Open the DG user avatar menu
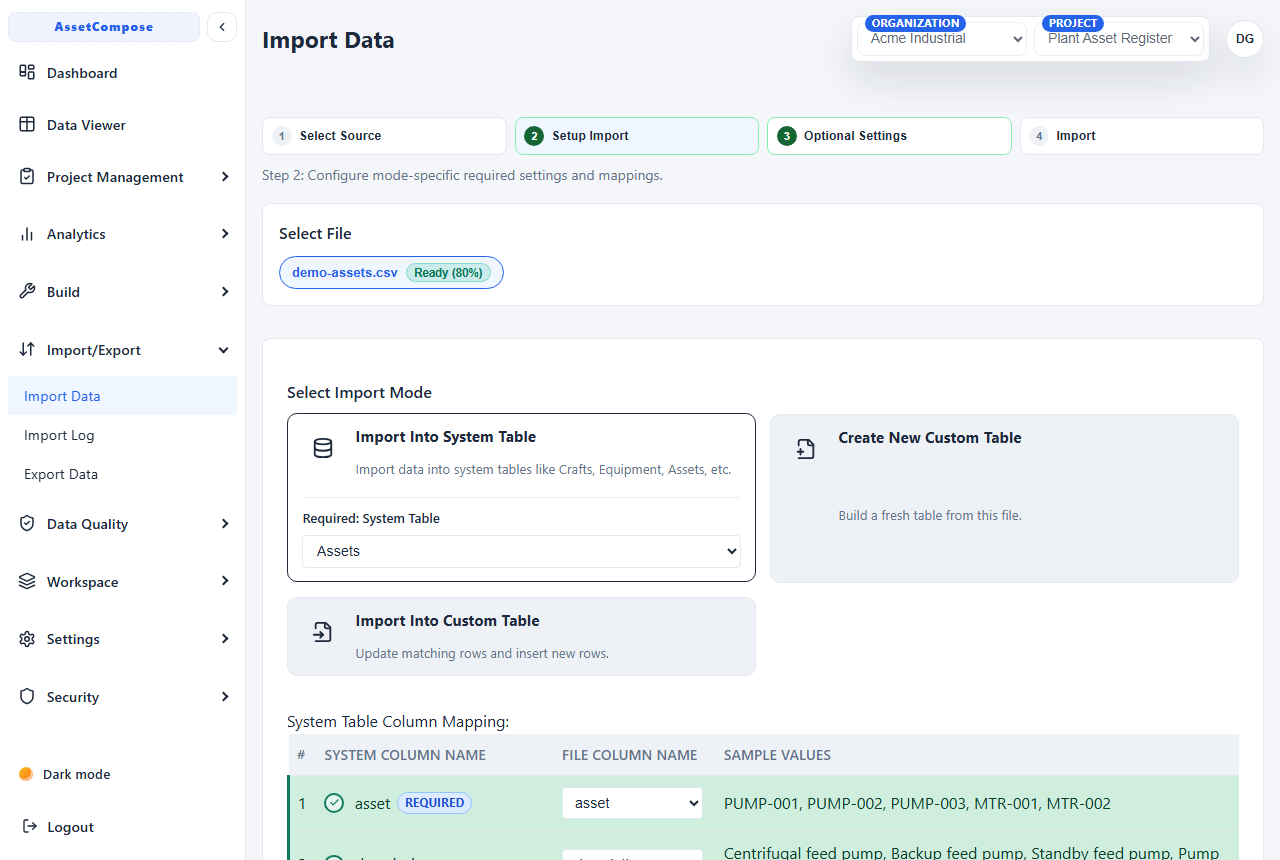Image resolution: width=1280 pixels, height=860 pixels. pos(1245,39)
